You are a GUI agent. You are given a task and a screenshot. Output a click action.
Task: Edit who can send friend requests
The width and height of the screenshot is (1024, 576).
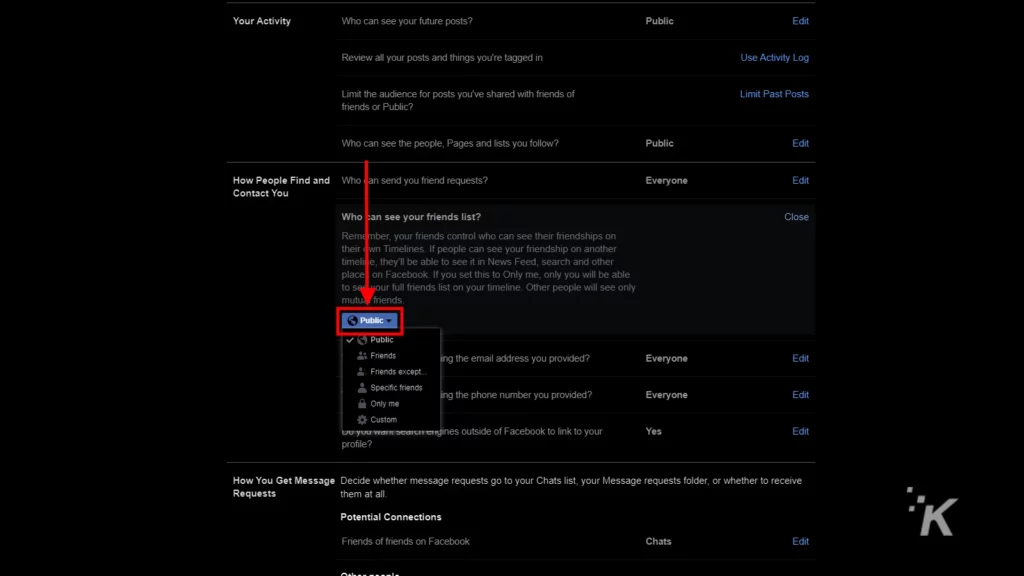pyautogui.click(x=800, y=180)
